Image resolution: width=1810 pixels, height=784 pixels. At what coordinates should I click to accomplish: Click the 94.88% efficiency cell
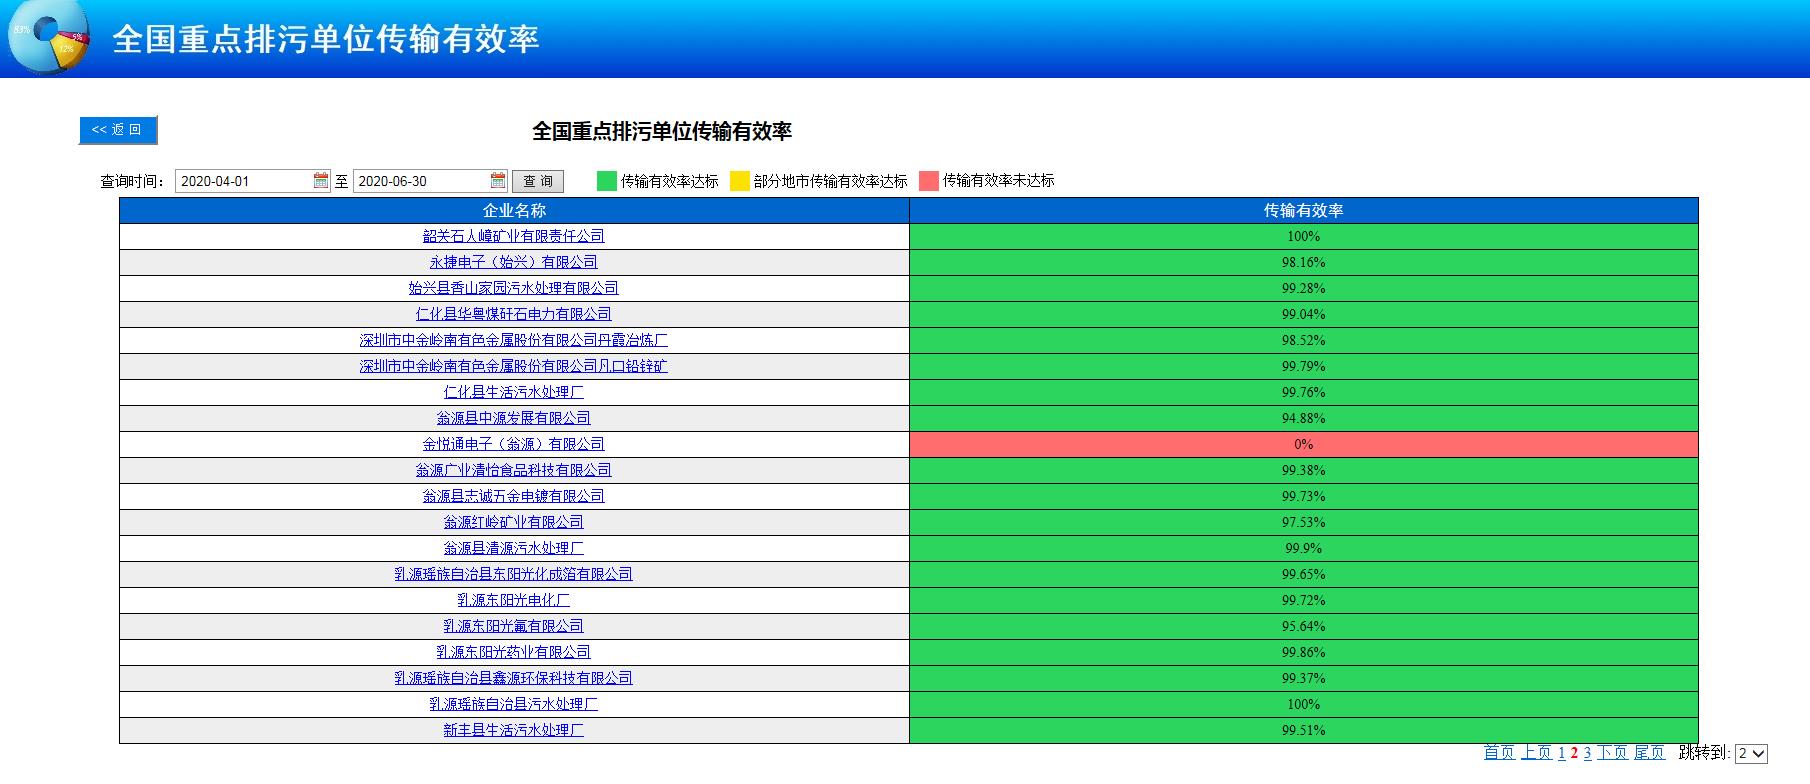tap(1304, 418)
